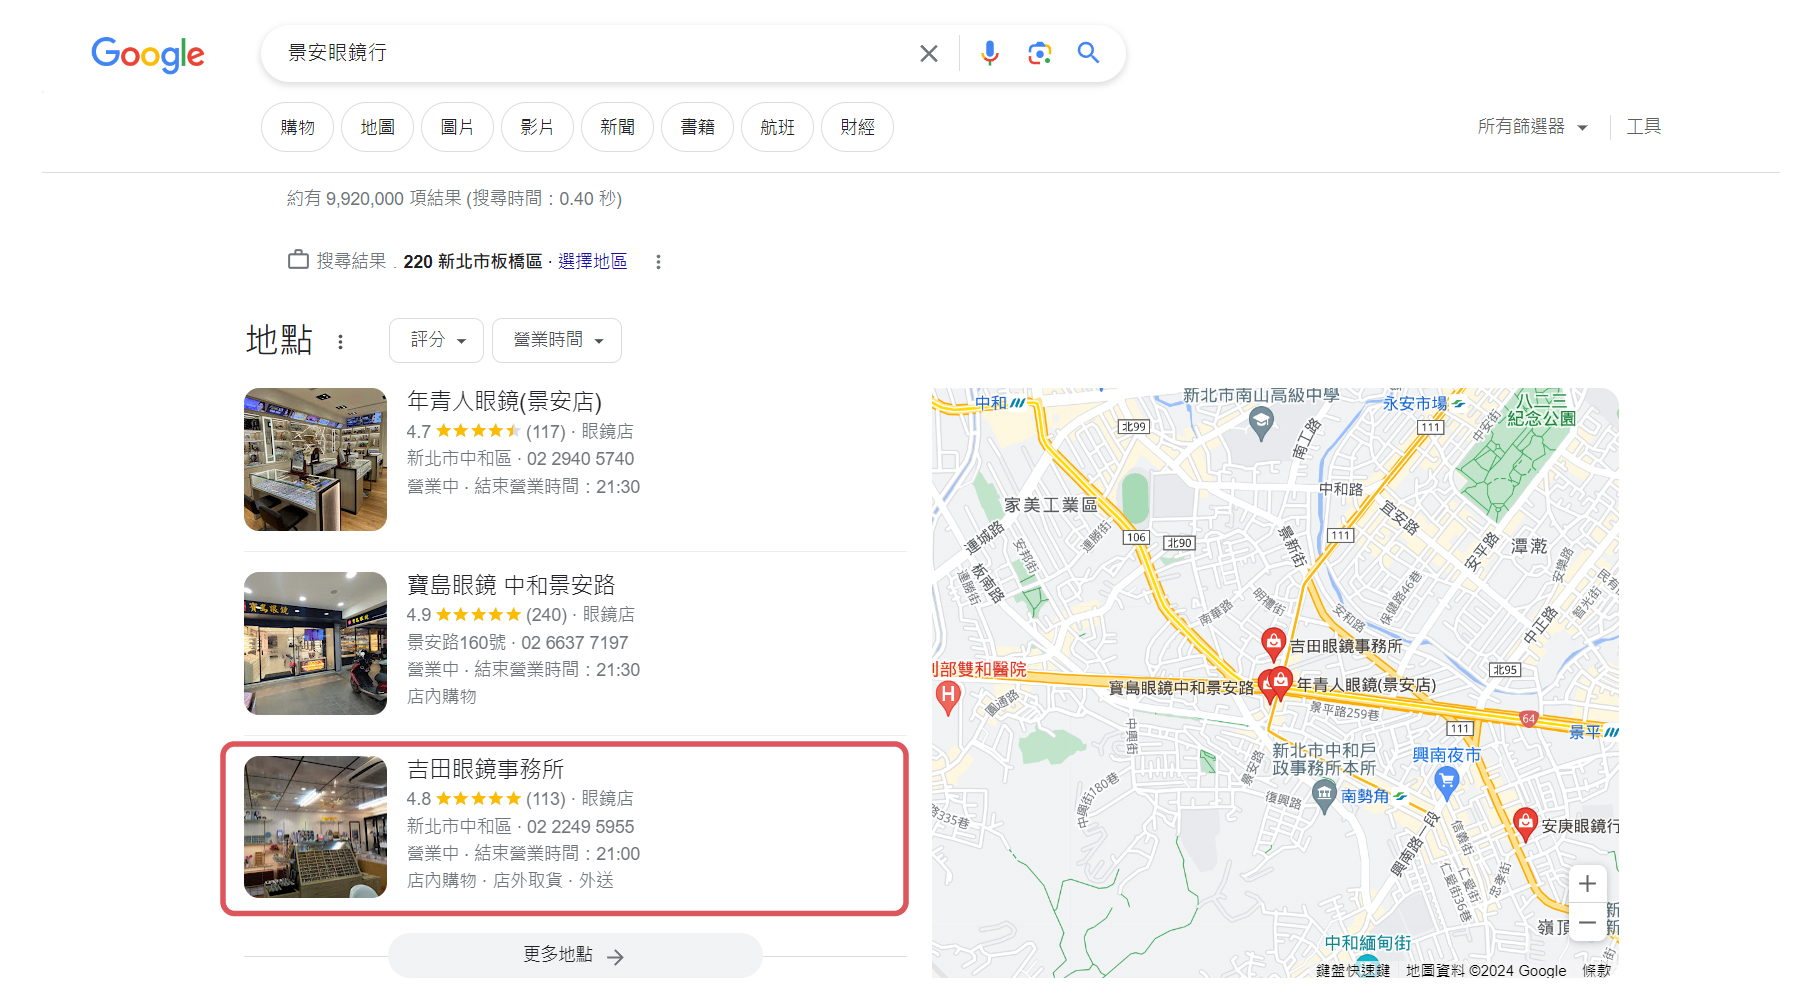Switch to the 影片 tab
Image resolution: width=1812 pixels, height=1003 pixels.
click(538, 127)
